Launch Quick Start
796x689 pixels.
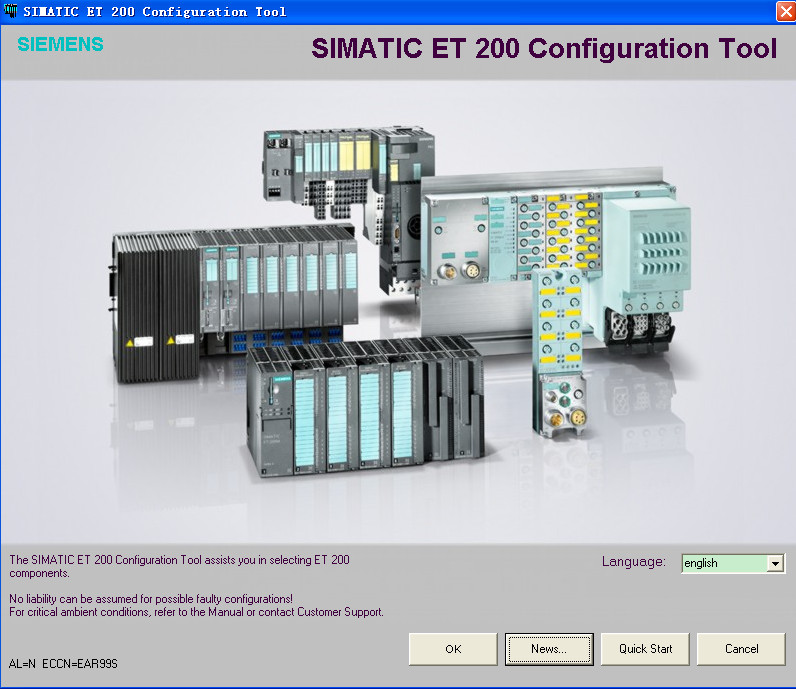(645, 649)
